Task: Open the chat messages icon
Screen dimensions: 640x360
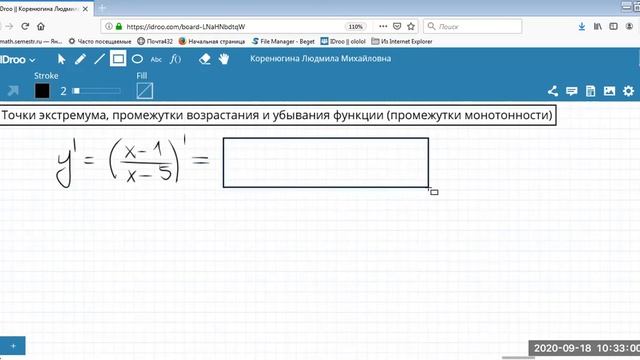Action: [571, 91]
